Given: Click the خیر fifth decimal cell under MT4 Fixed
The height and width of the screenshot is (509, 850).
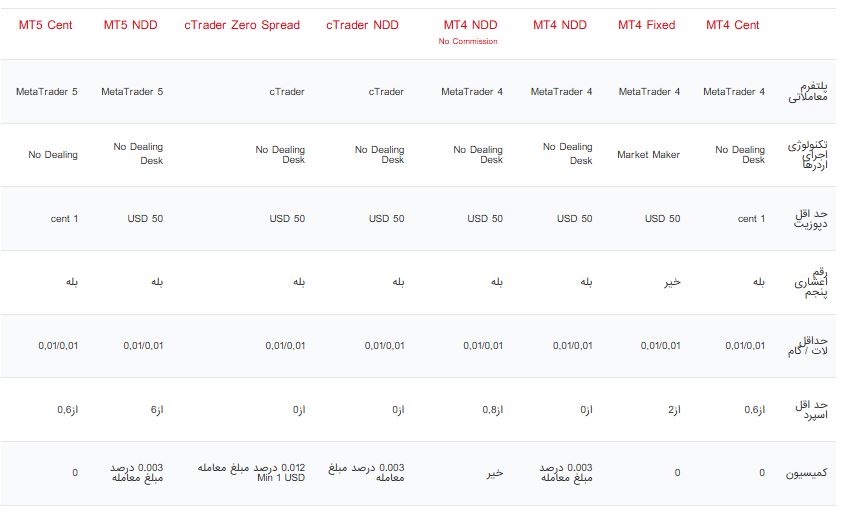Looking at the screenshot, I should [672, 282].
